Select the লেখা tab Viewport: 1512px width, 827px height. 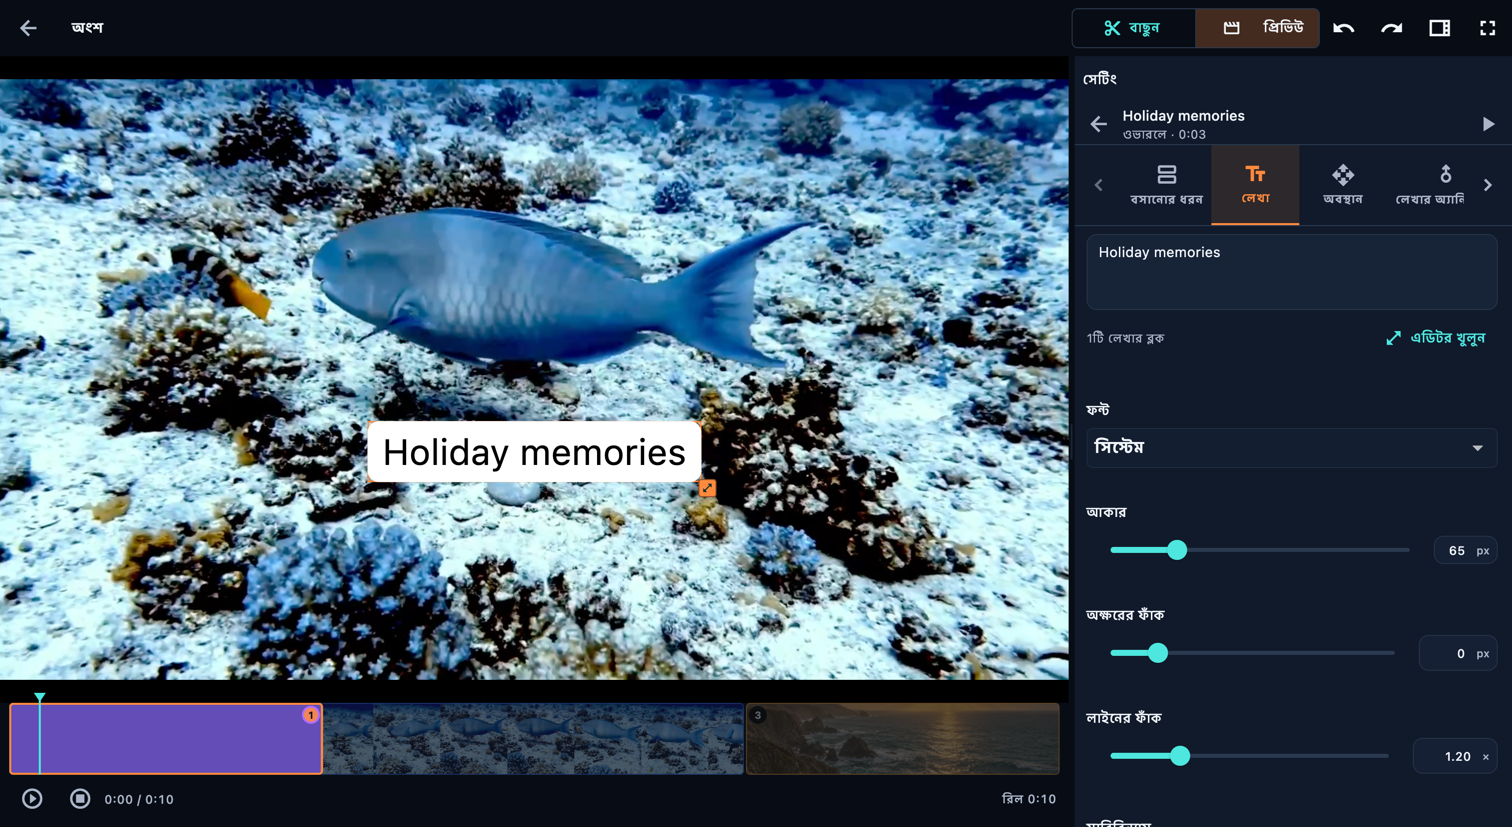coord(1255,185)
